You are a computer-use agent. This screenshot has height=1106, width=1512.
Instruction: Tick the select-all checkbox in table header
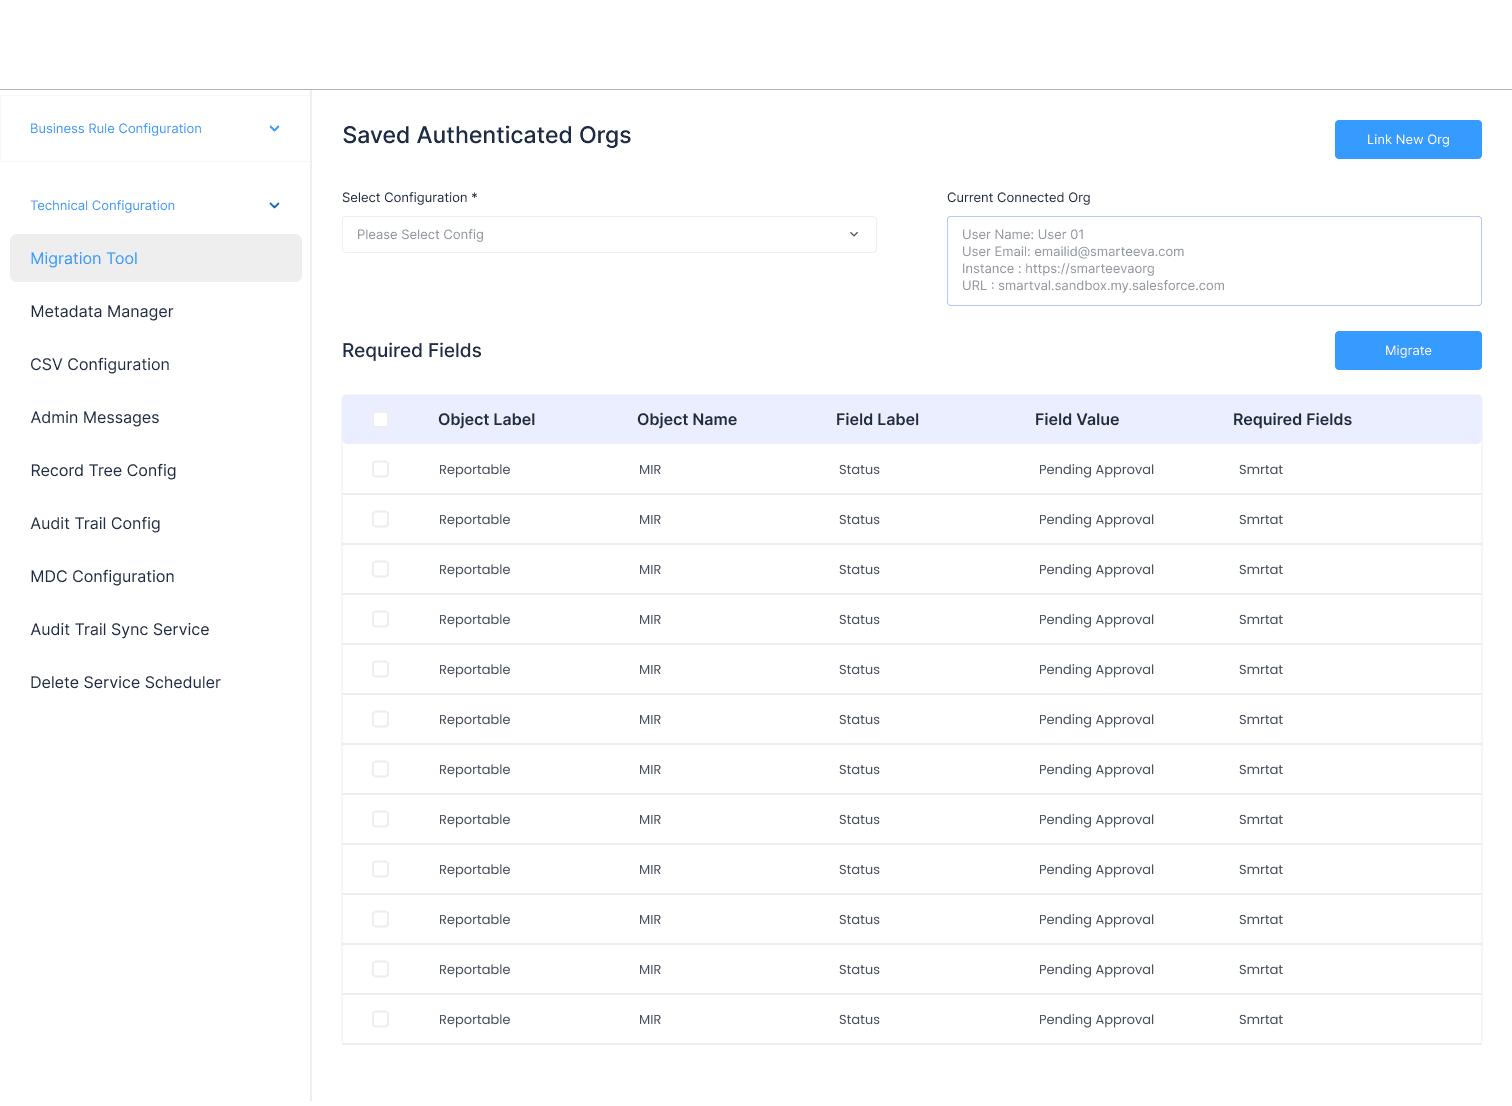[380, 420]
